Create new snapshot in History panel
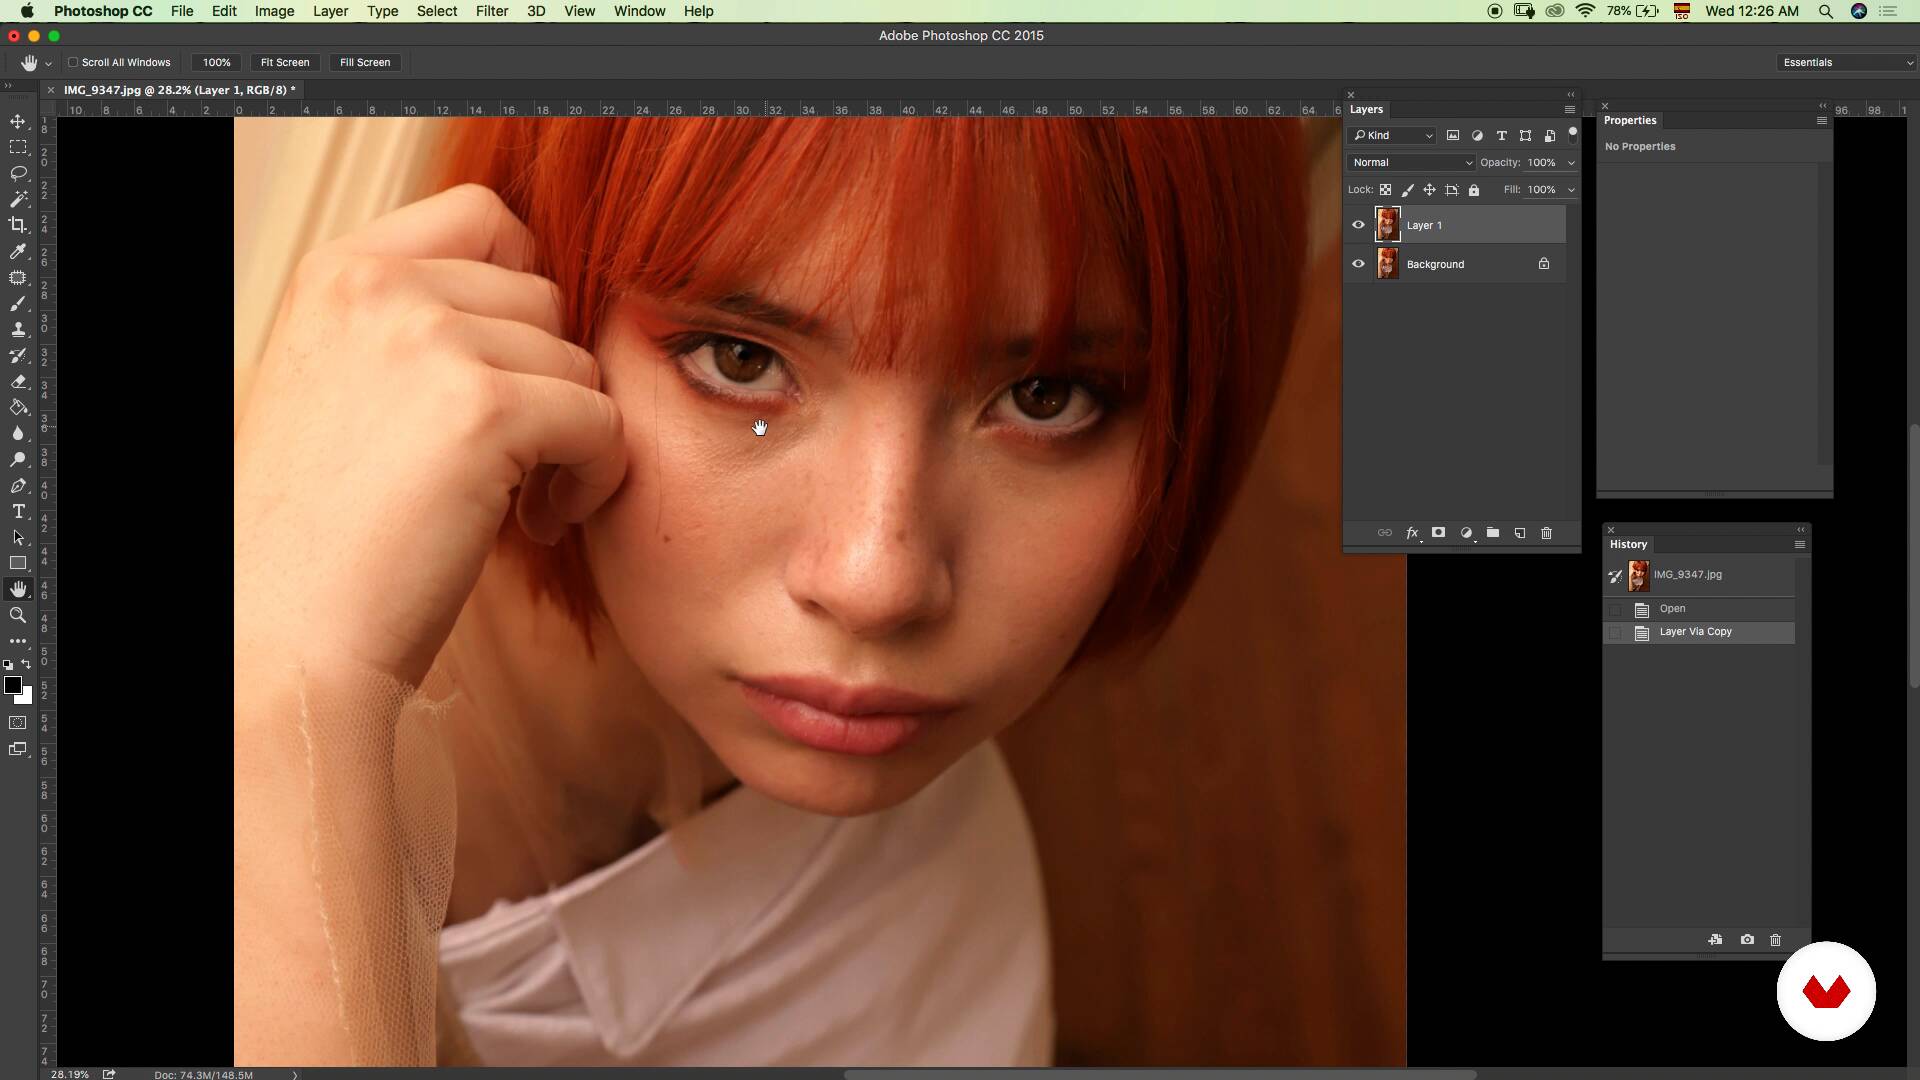1920x1080 pixels. point(1747,940)
